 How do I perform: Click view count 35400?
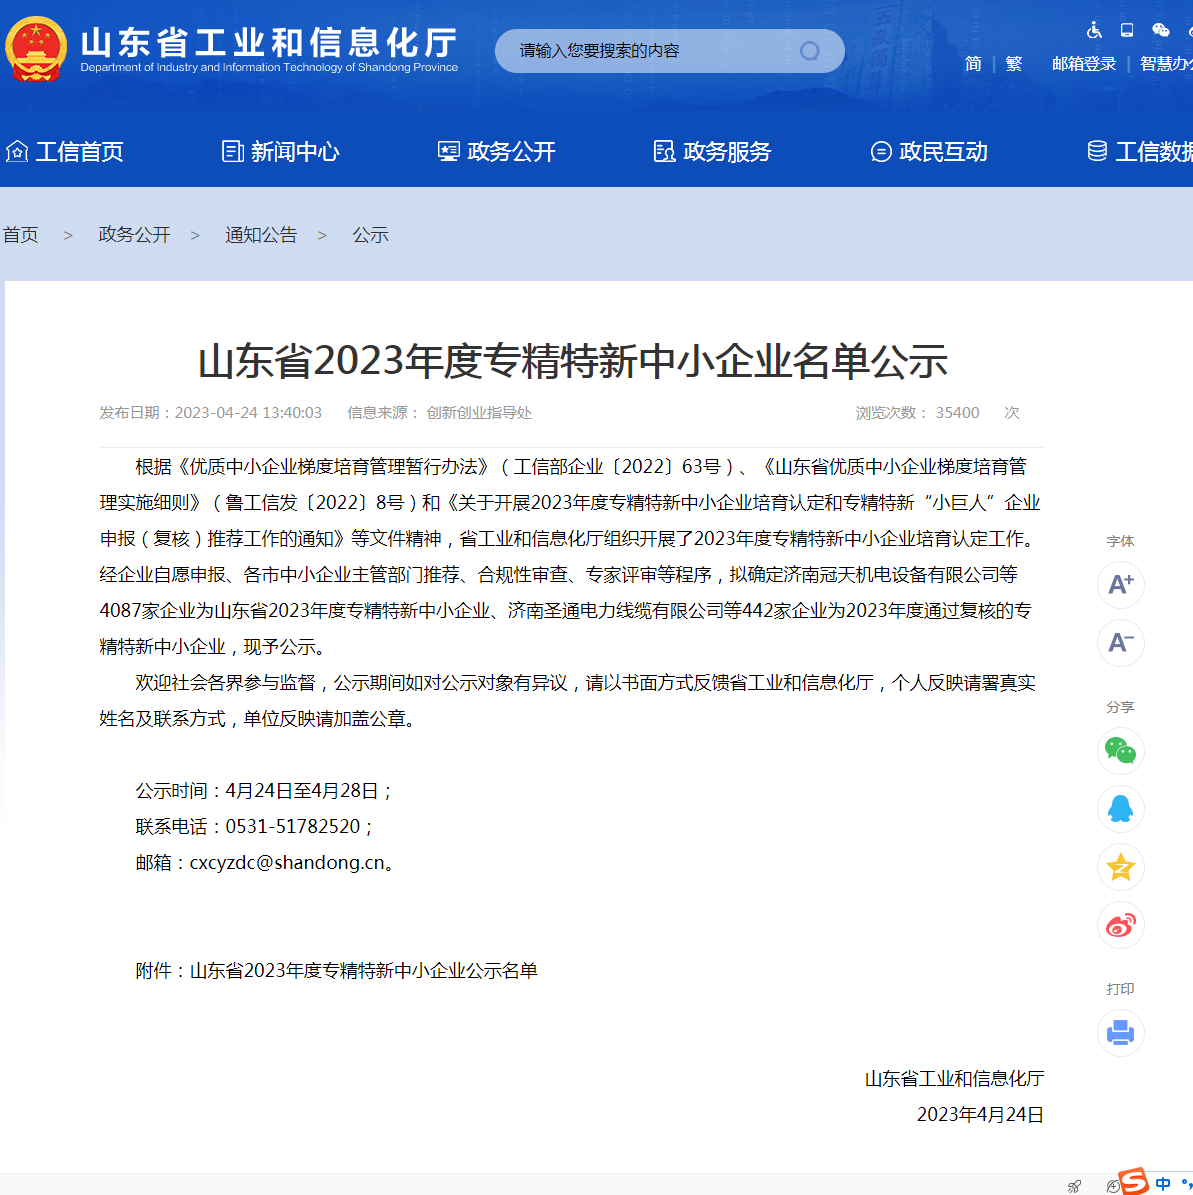tap(957, 413)
